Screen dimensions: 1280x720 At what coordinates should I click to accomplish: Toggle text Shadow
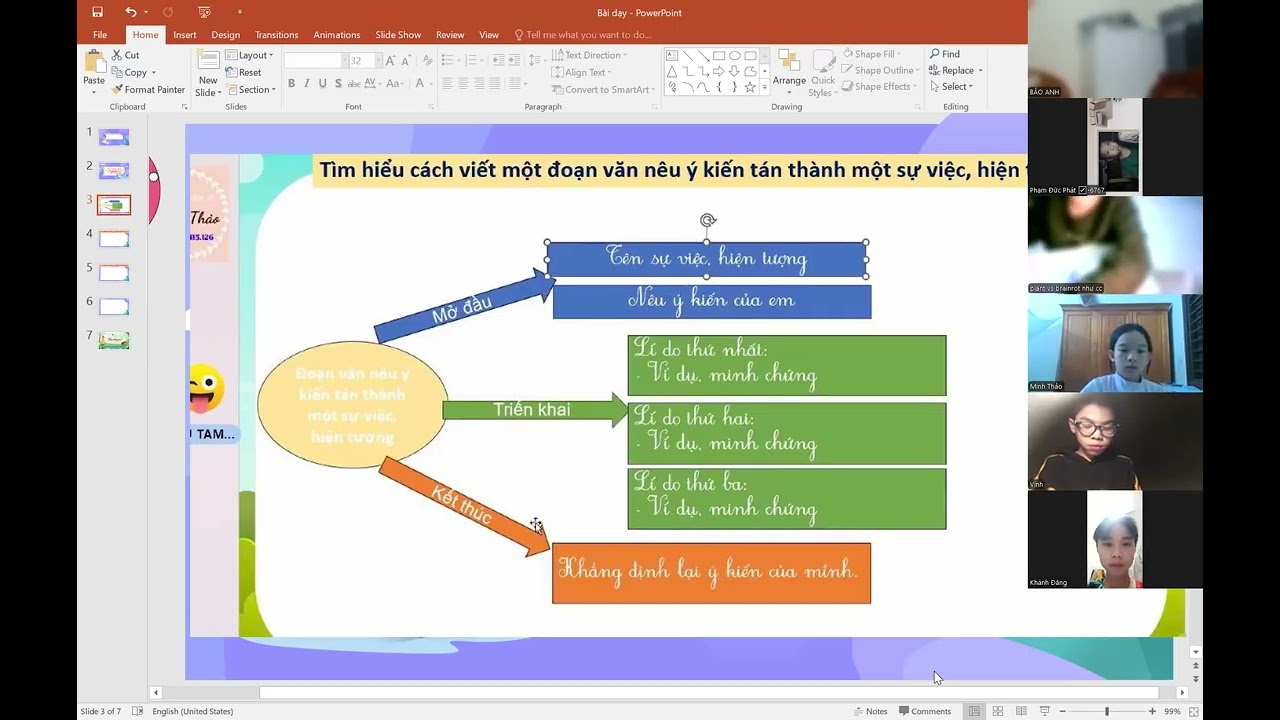tap(338, 83)
